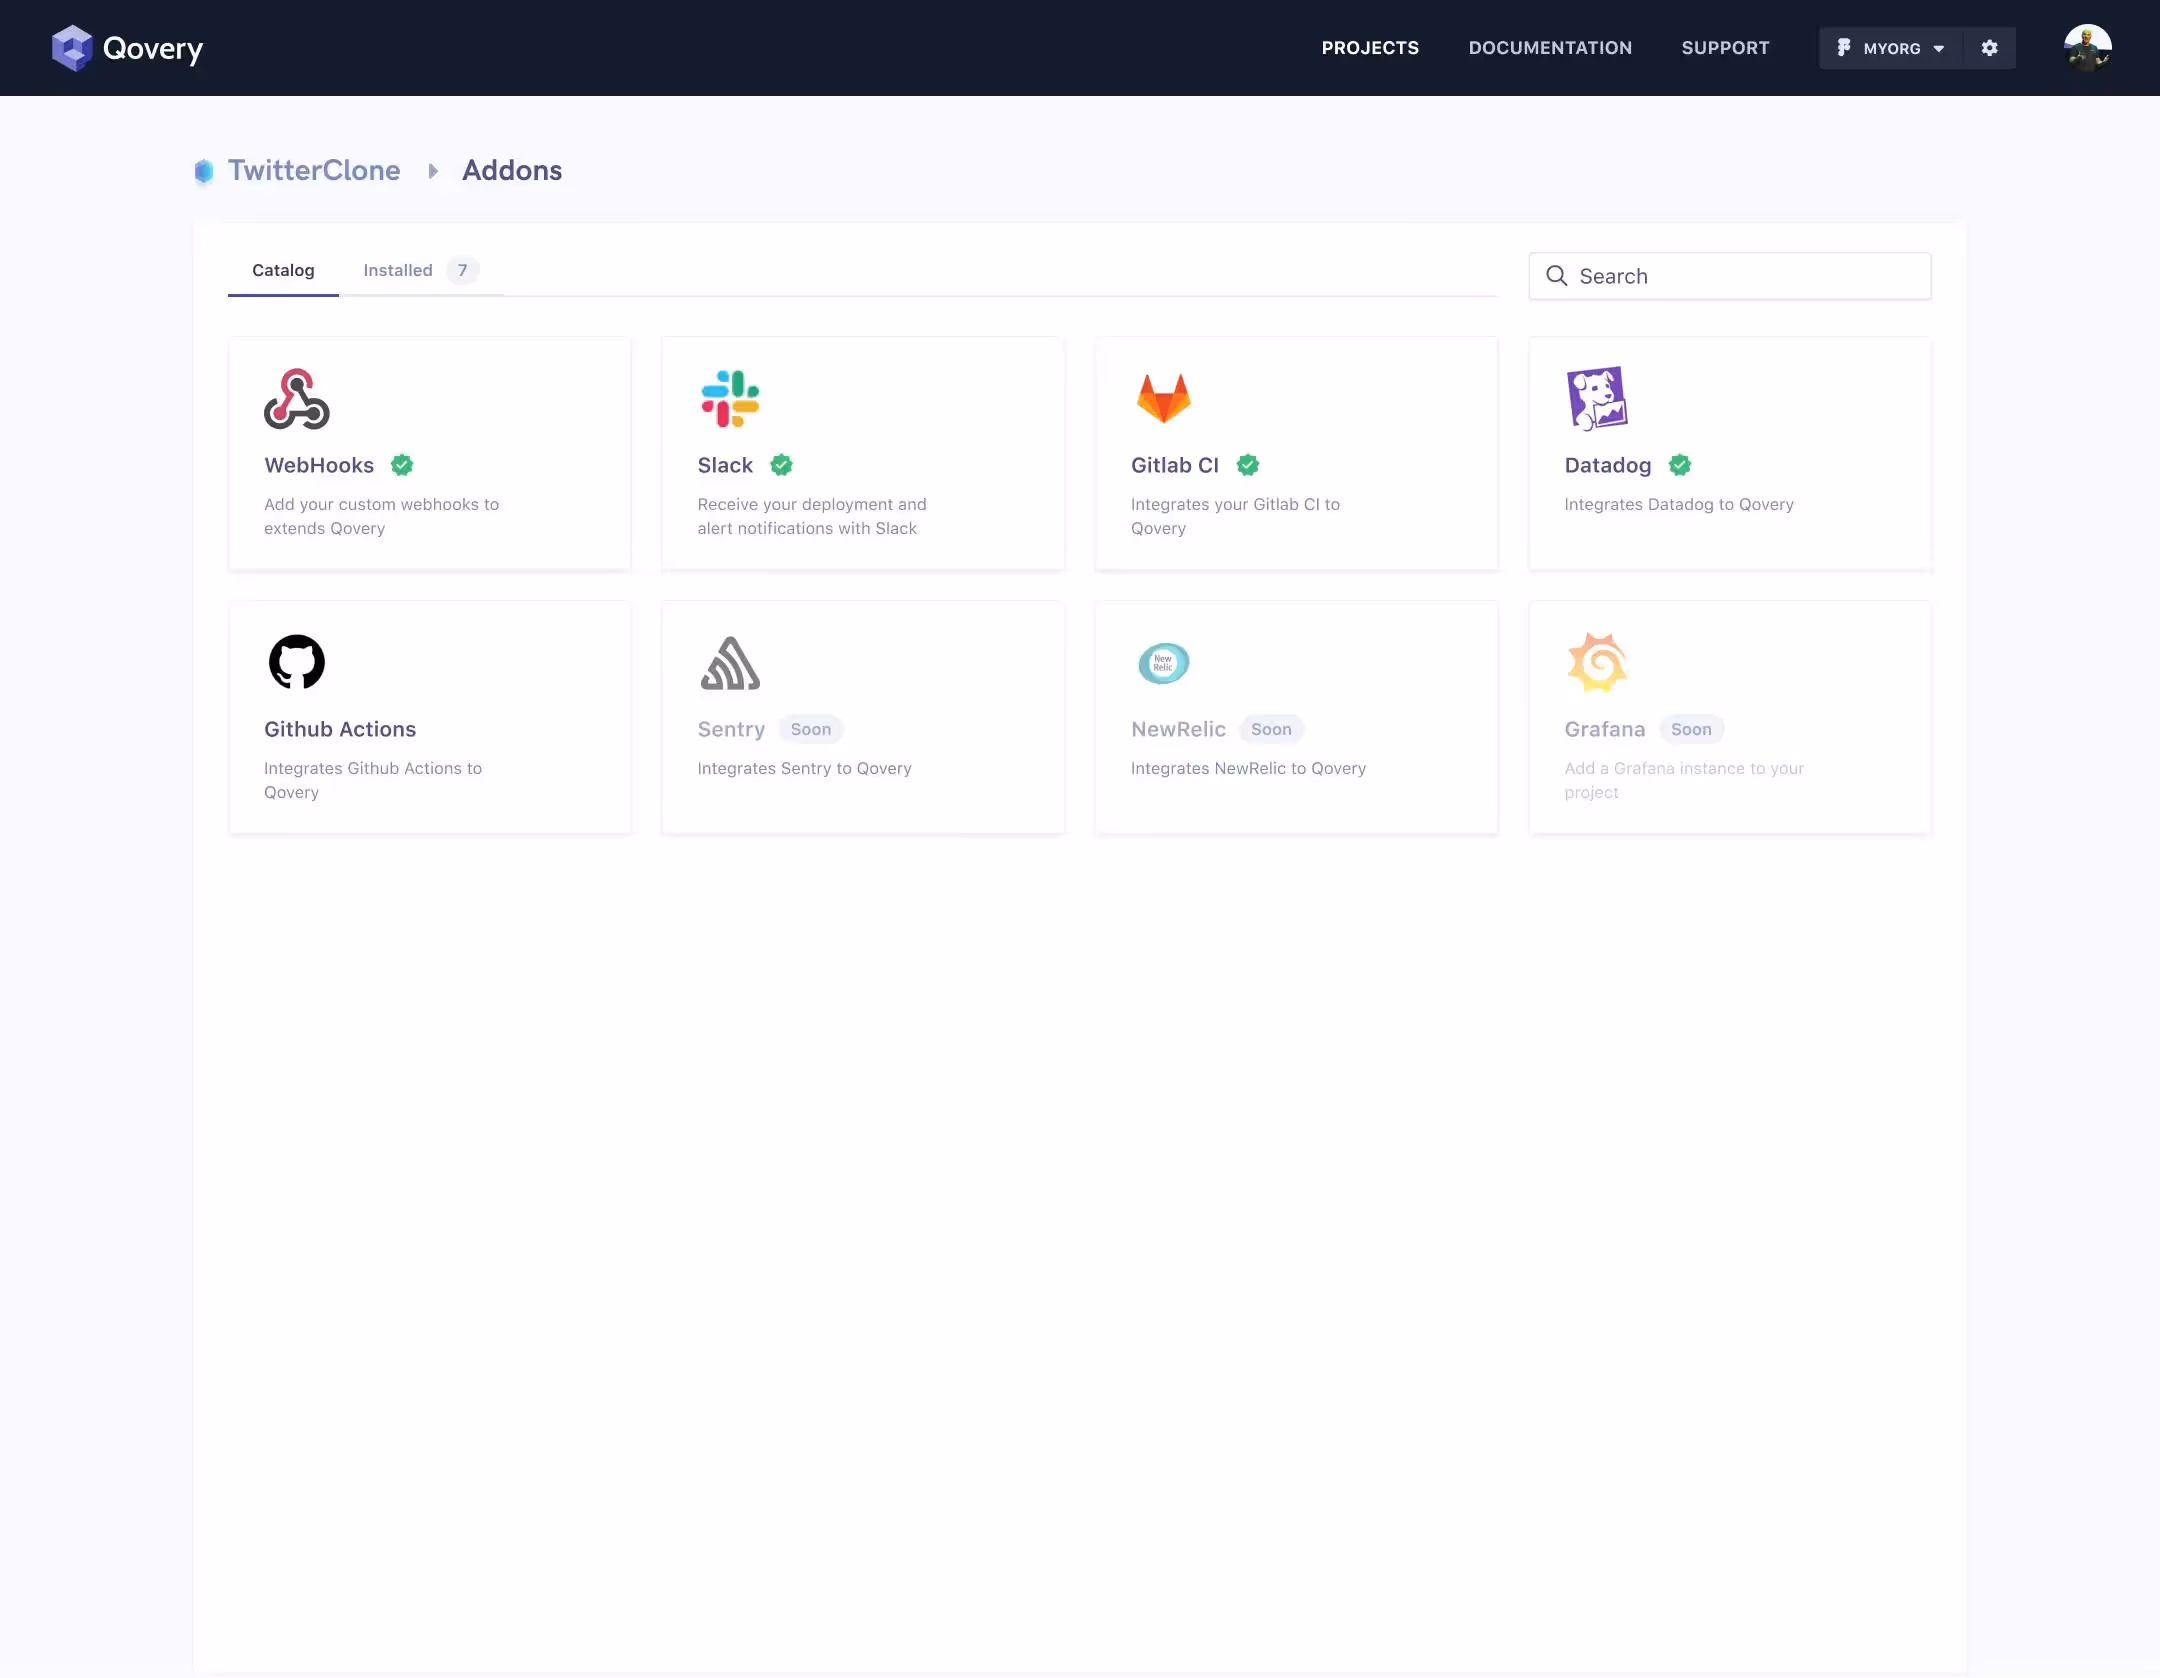Viewport: 2160px width, 1678px height.
Task: Select the Github Actions octocat icon
Action: coord(297,661)
